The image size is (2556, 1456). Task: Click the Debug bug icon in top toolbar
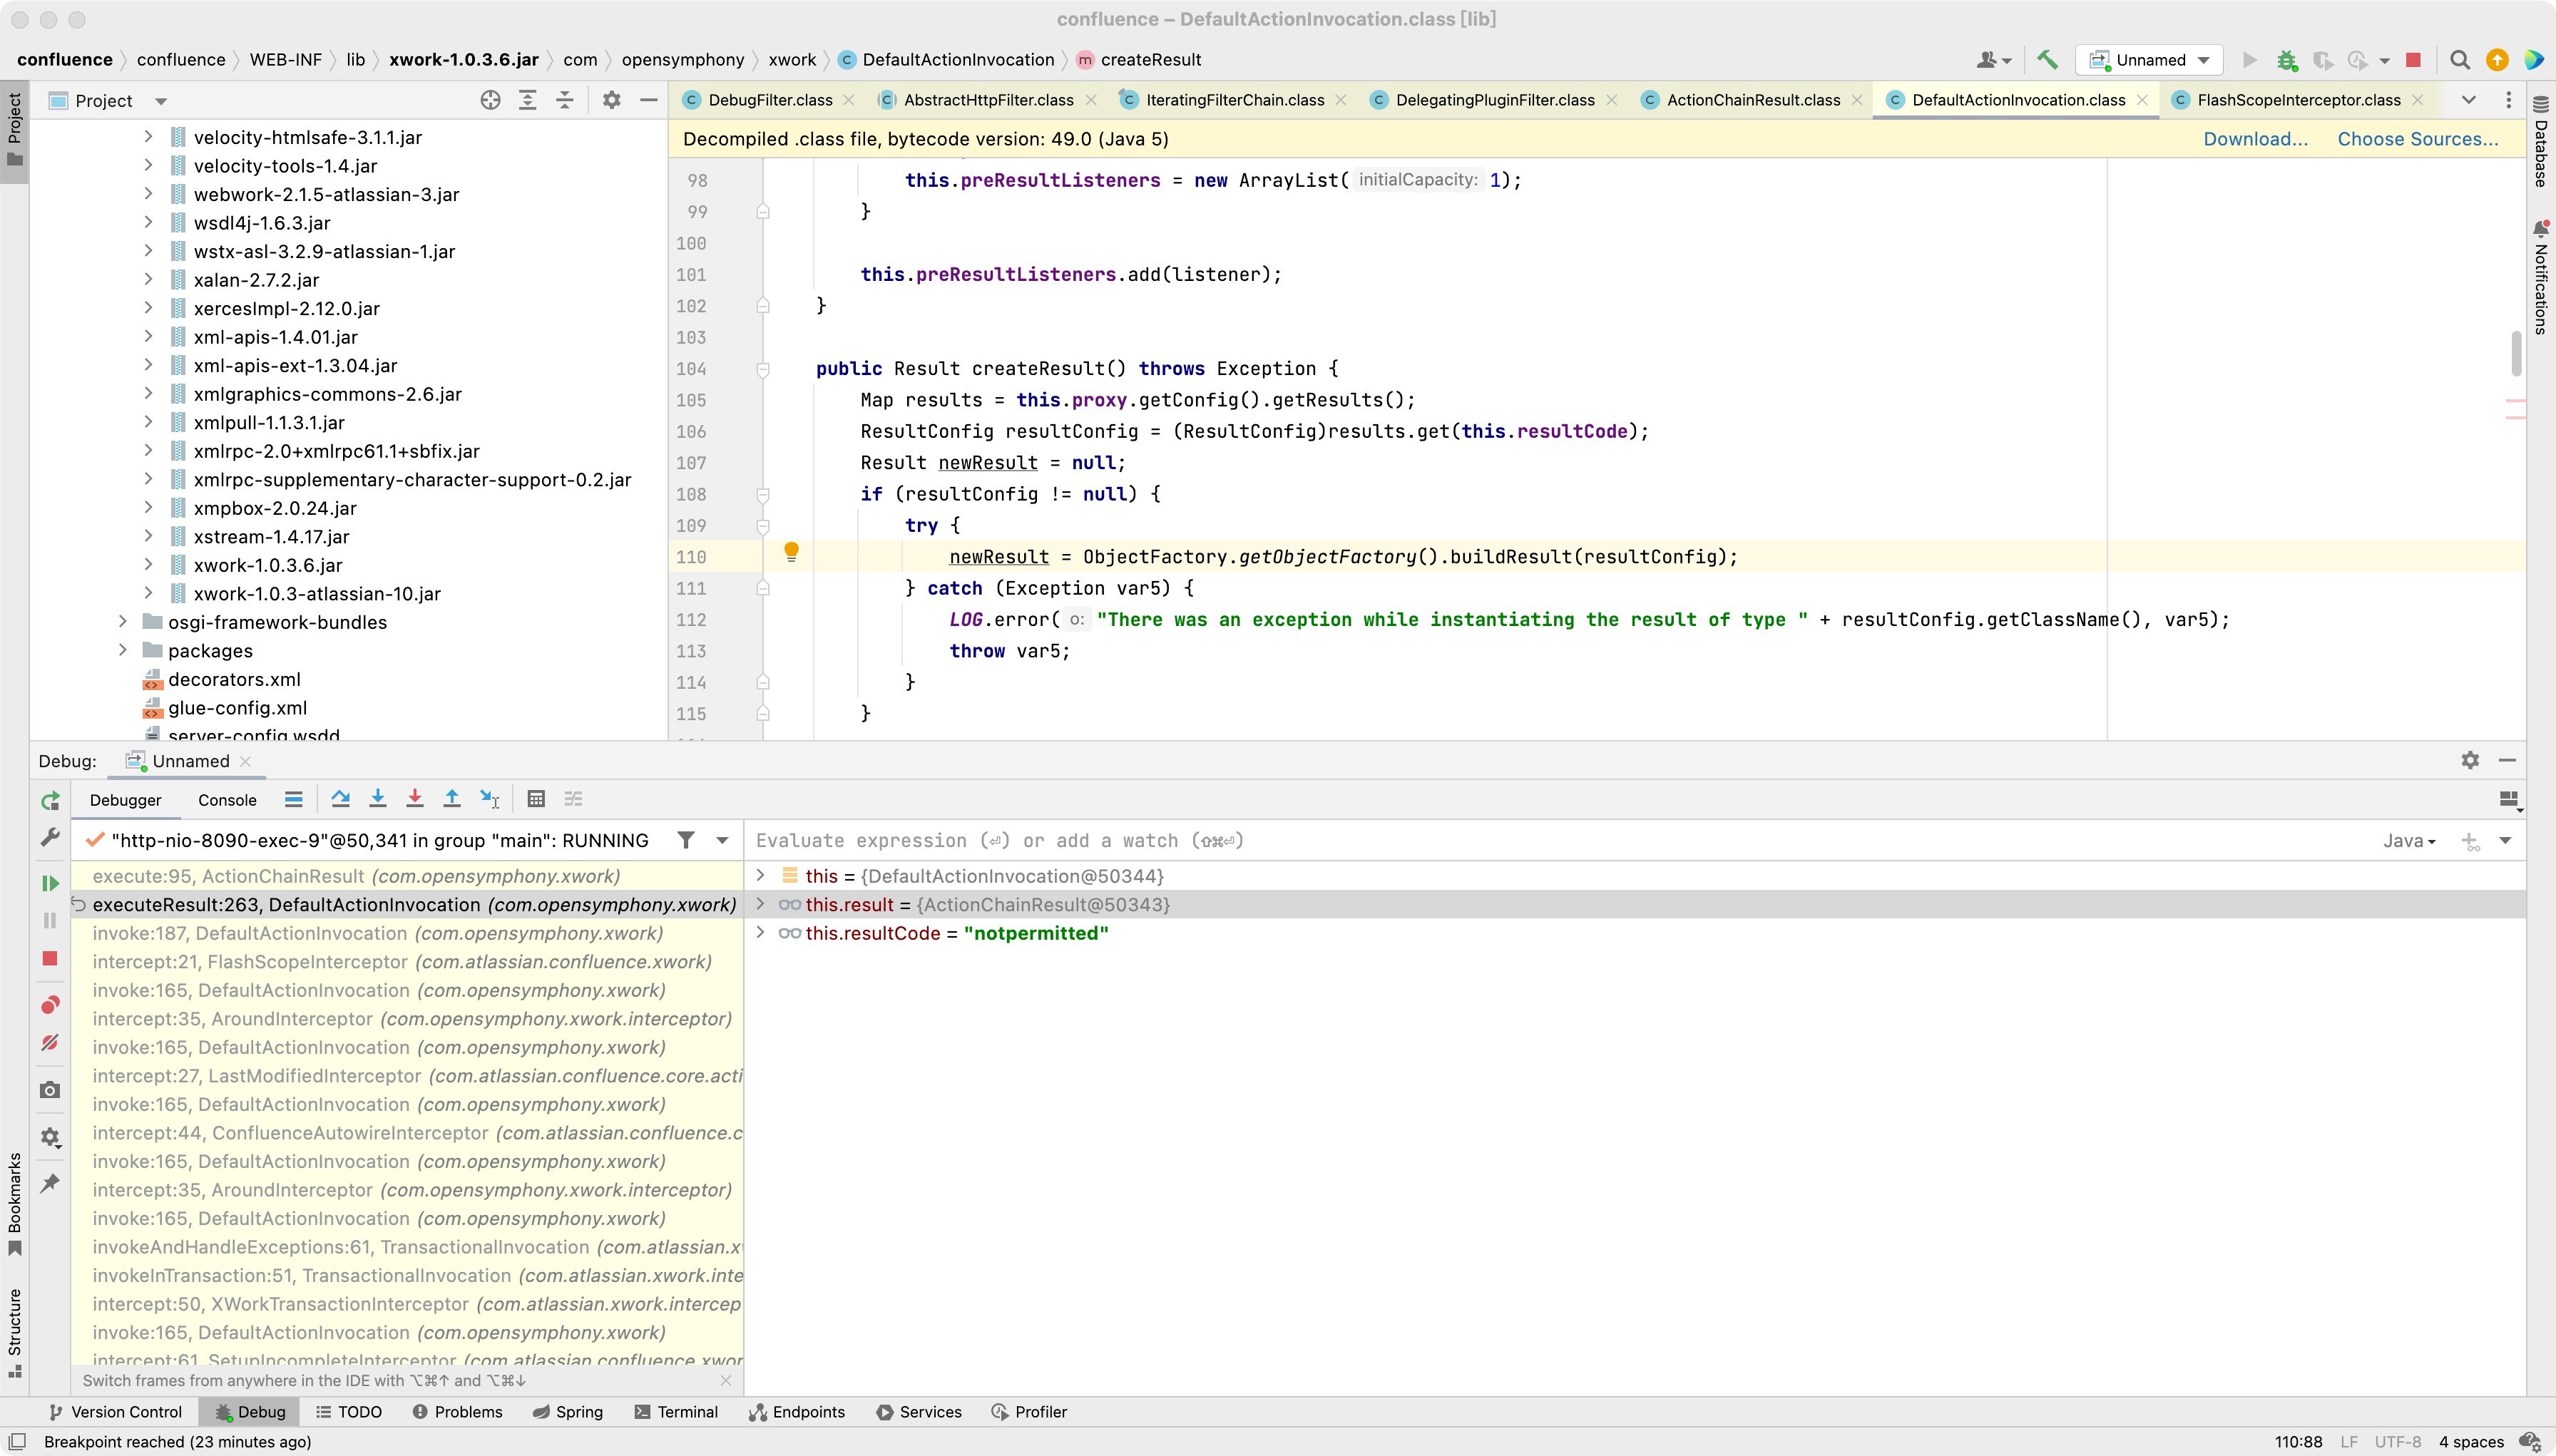point(2287,60)
